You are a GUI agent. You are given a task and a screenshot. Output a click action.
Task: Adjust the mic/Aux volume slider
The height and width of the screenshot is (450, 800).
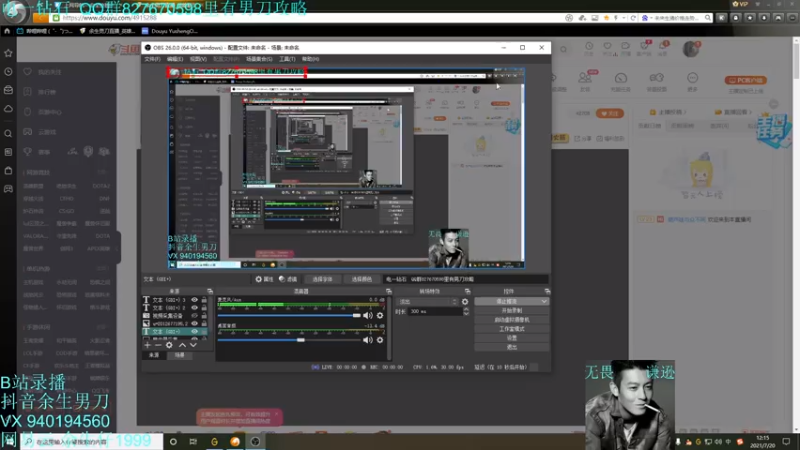pyautogui.click(x=289, y=315)
